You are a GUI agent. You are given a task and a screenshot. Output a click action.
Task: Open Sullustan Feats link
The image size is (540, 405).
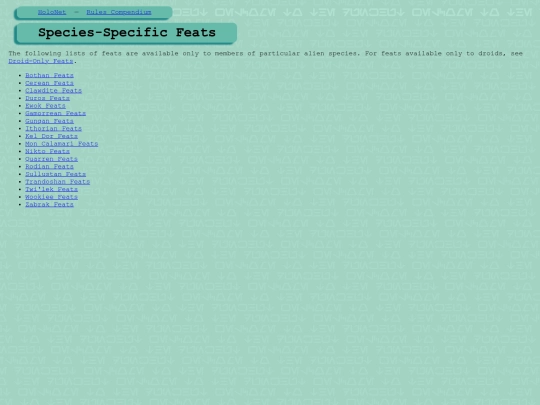[x=55, y=174]
